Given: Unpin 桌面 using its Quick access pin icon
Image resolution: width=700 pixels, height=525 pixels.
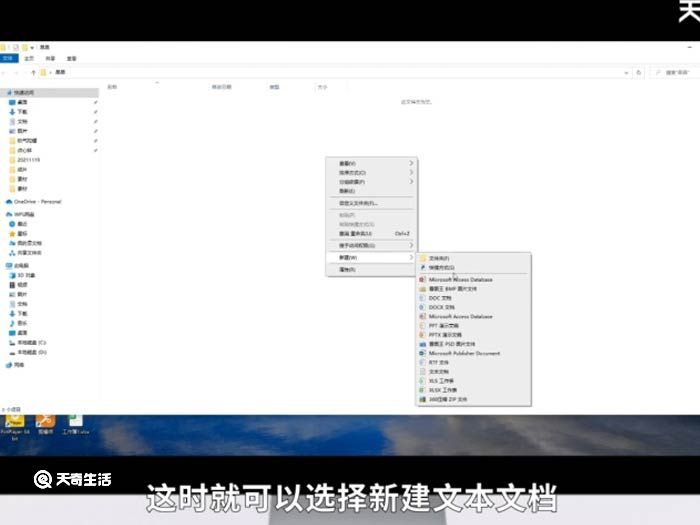Looking at the screenshot, I should click(x=96, y=102).
